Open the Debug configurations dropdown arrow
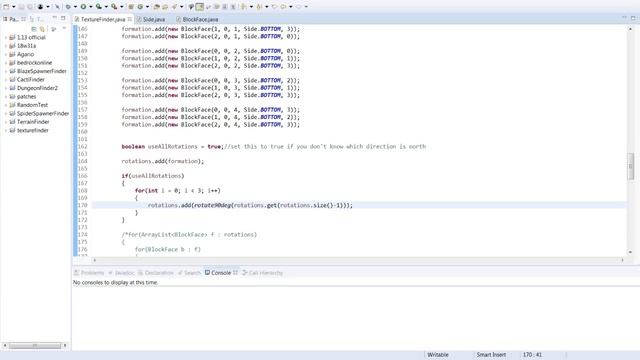This screenshot has height=360, width=640. coord(75,7)
